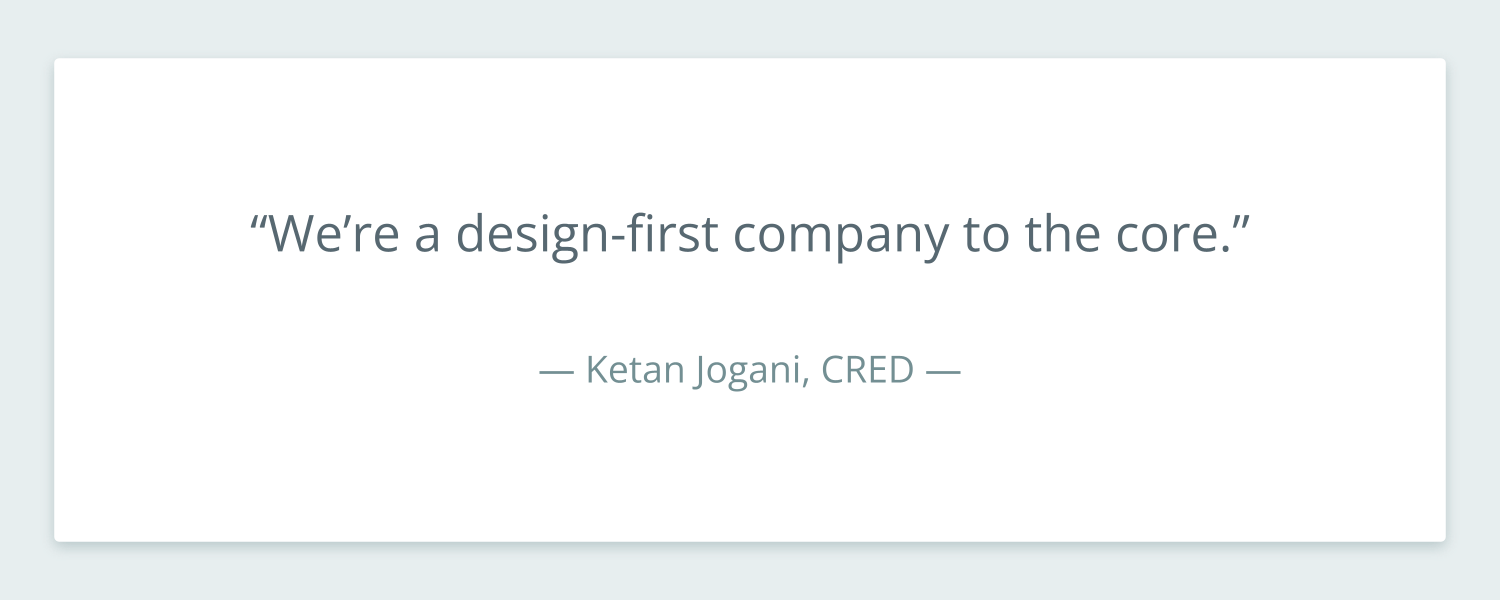This screenshot has height=600, width=1500.
Task: Click the quote text about design-first company
Action: pos(750,234)
